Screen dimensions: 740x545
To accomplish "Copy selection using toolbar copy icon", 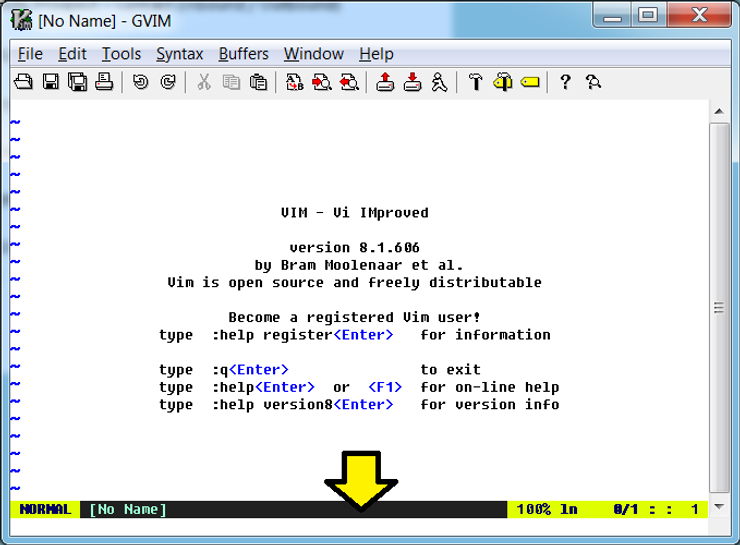I will pos(231,82).
